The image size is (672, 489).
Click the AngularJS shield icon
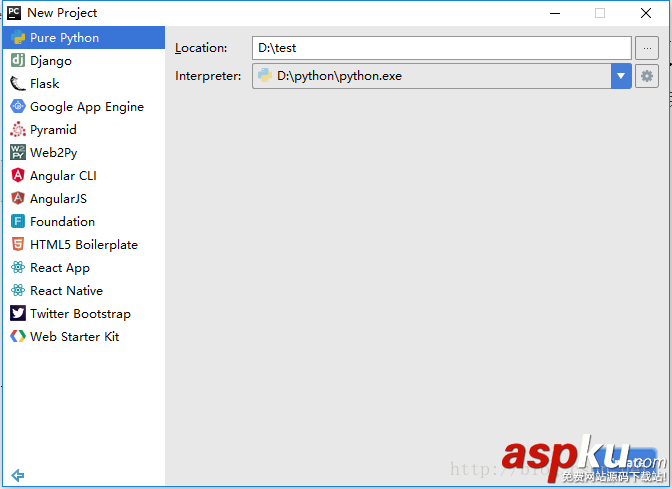18,198
